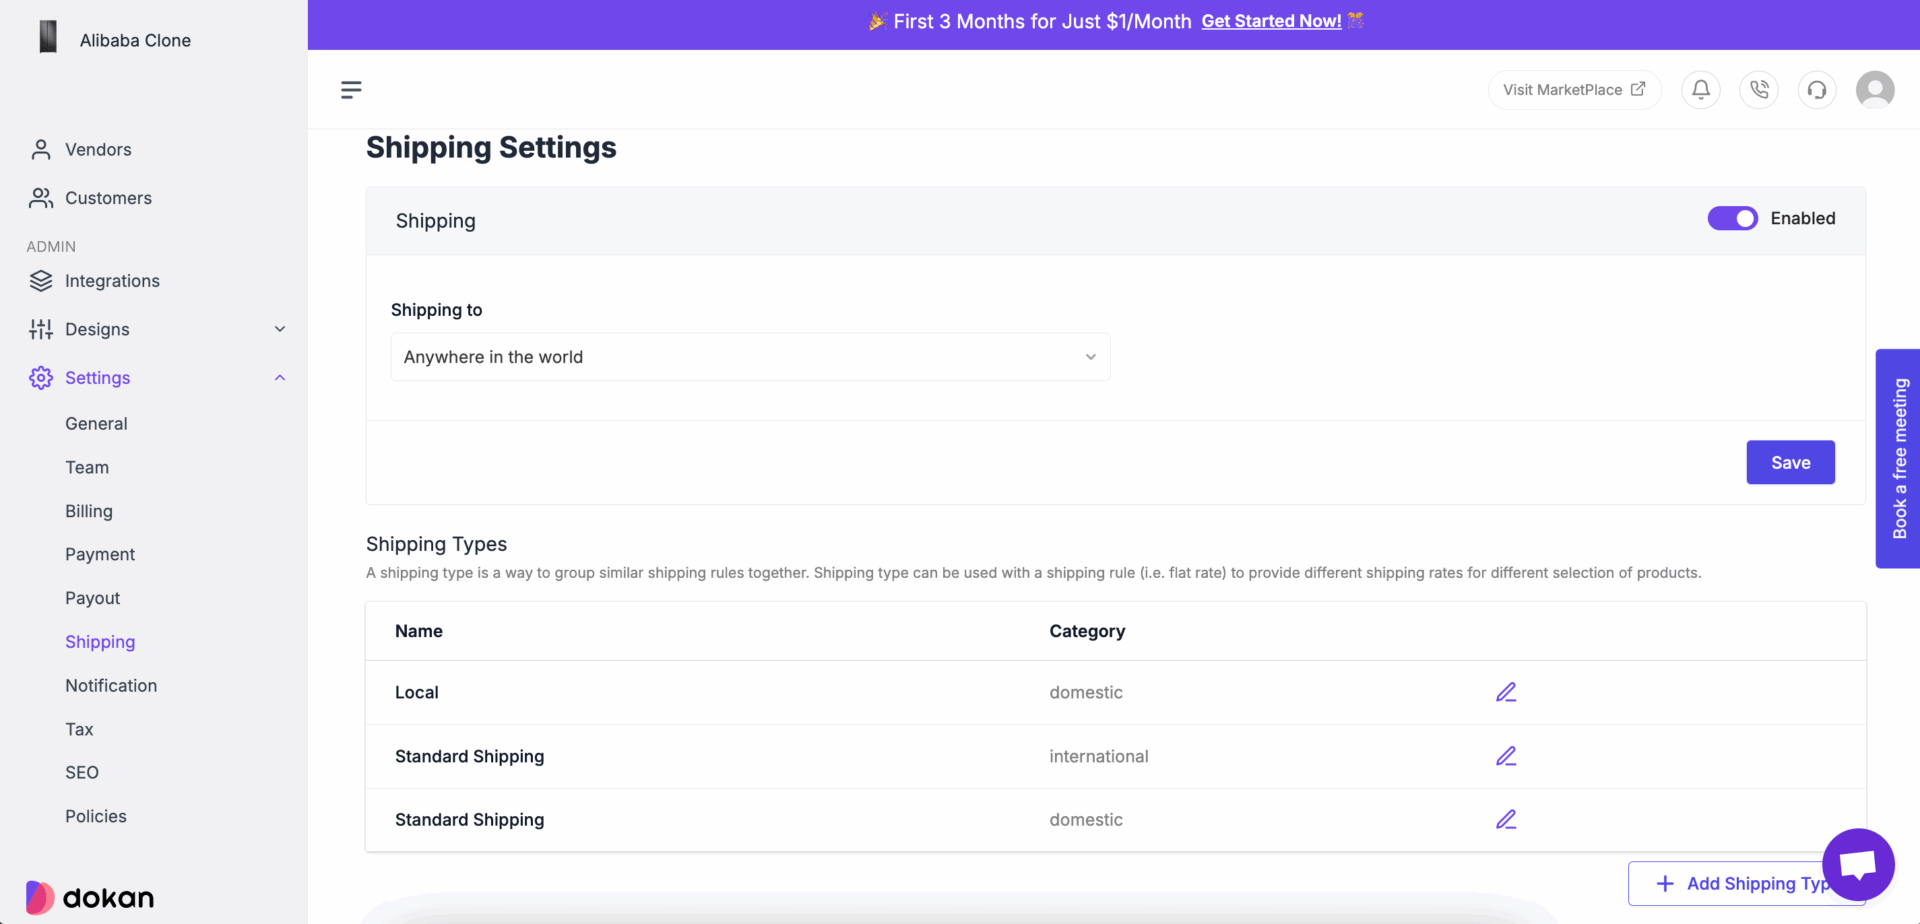Collapse the Settings menu chevron
This screenshot has height=924, width=1920.
[280, 378]
